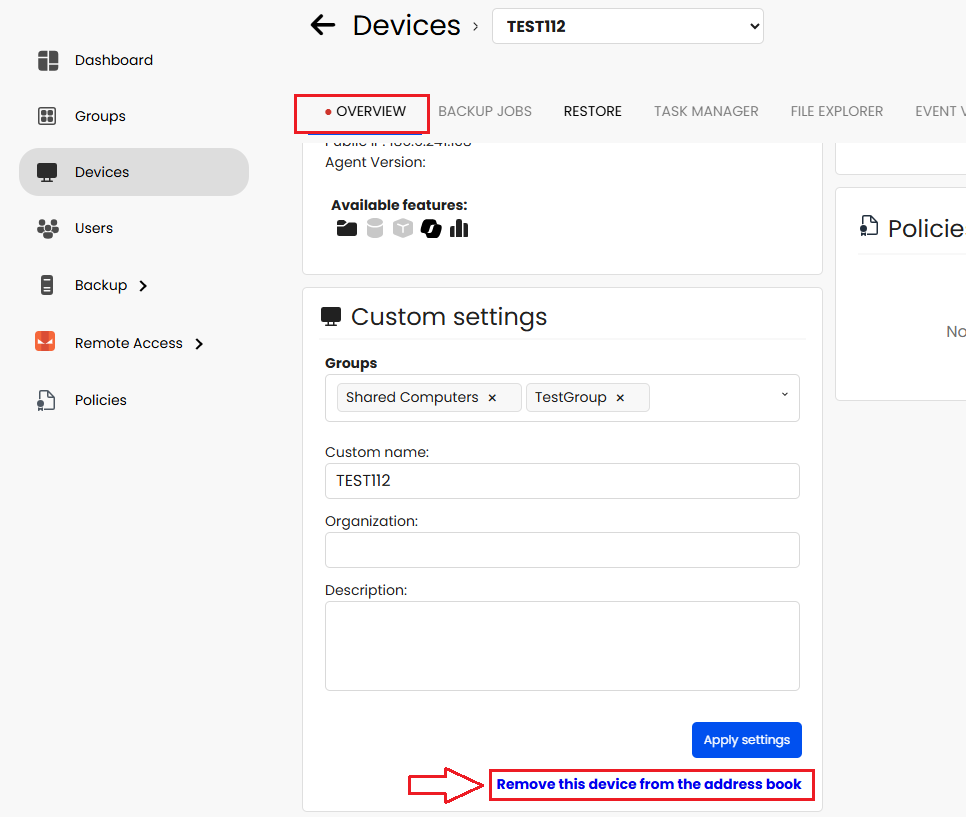
Task: Expand the Backup submenu
Action: click(x=143, y=286)
